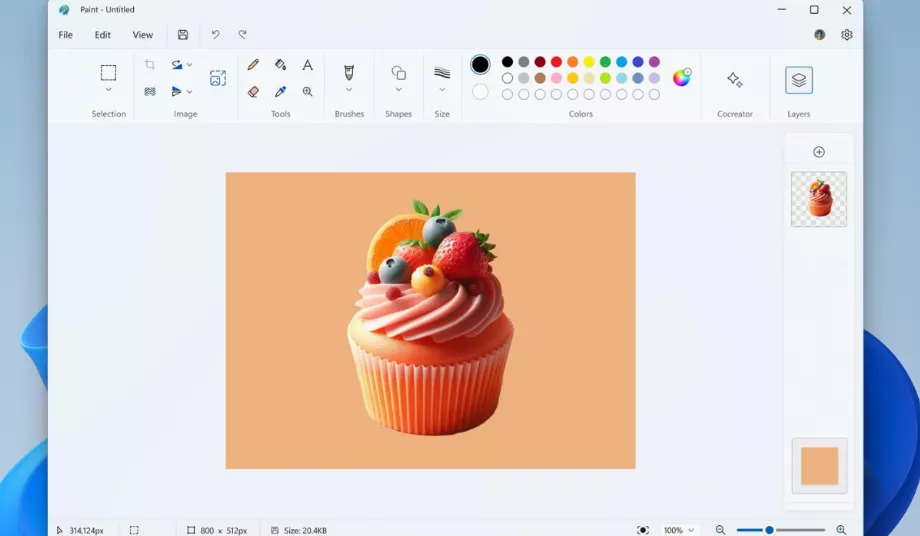Select the orange background layer thumbnail
This screenshot has width=920, height=536.
pyautogui.click(x=820, y=466)
